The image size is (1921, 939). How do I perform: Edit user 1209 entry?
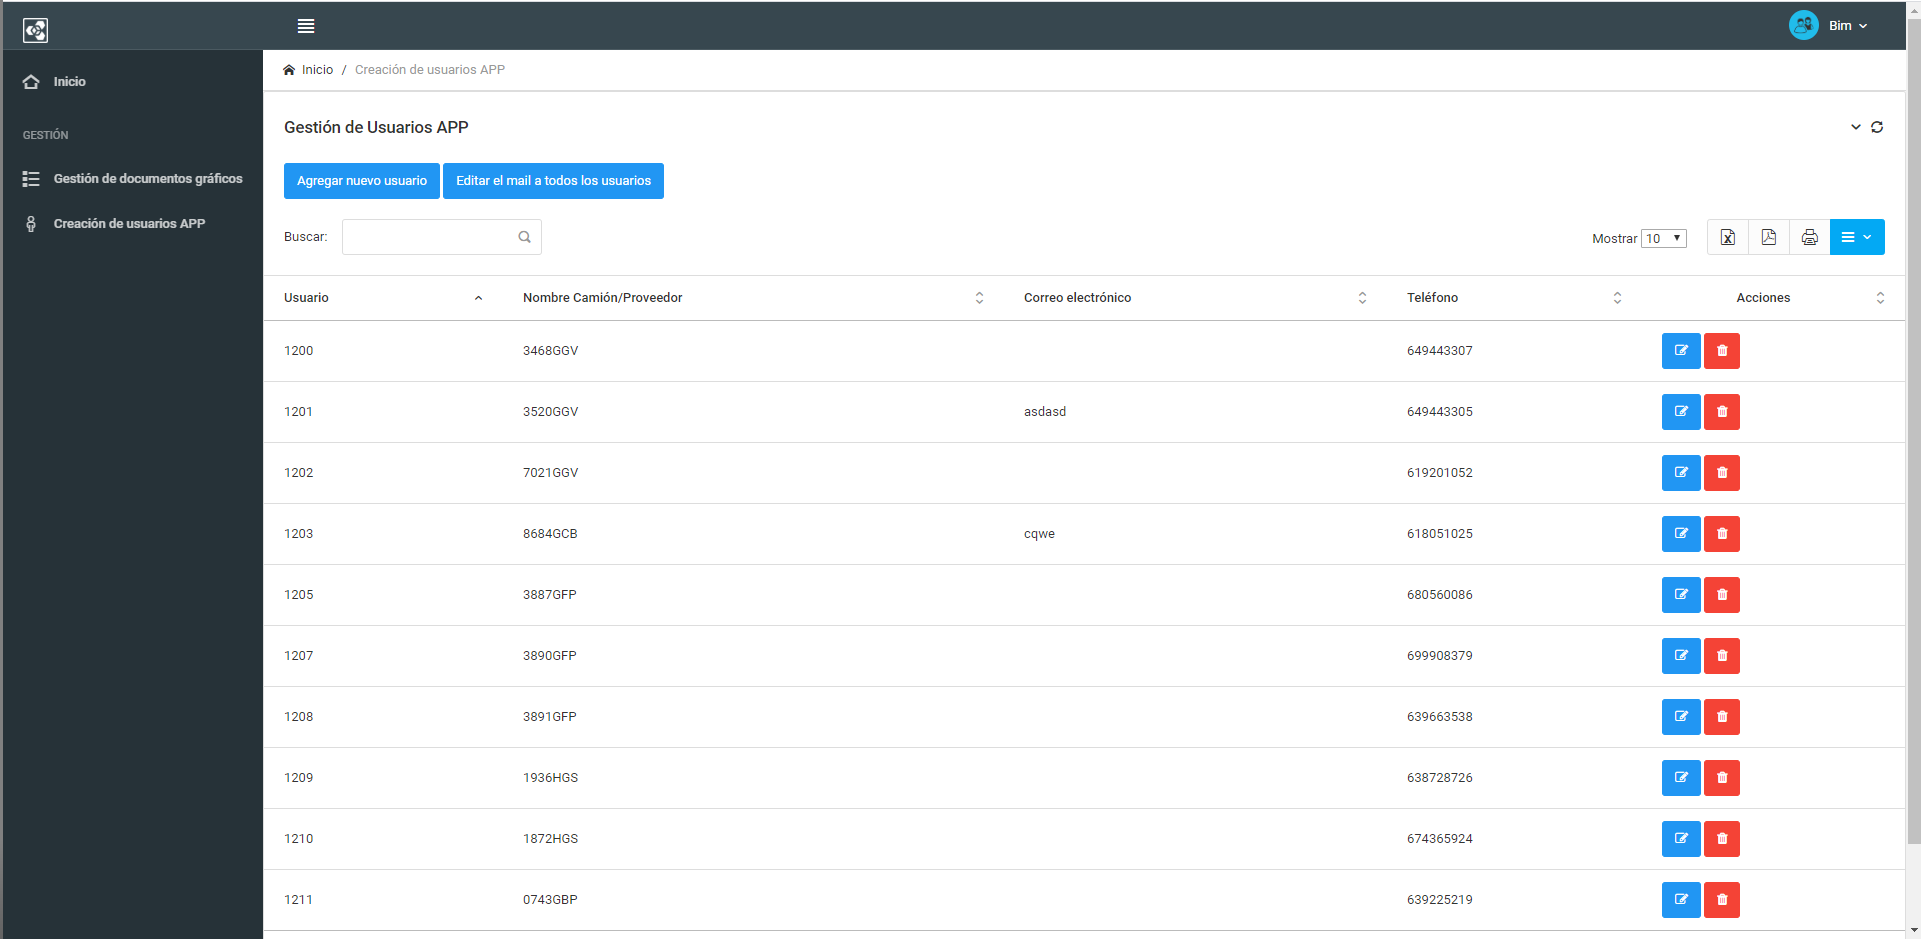tap(1680, 778)
